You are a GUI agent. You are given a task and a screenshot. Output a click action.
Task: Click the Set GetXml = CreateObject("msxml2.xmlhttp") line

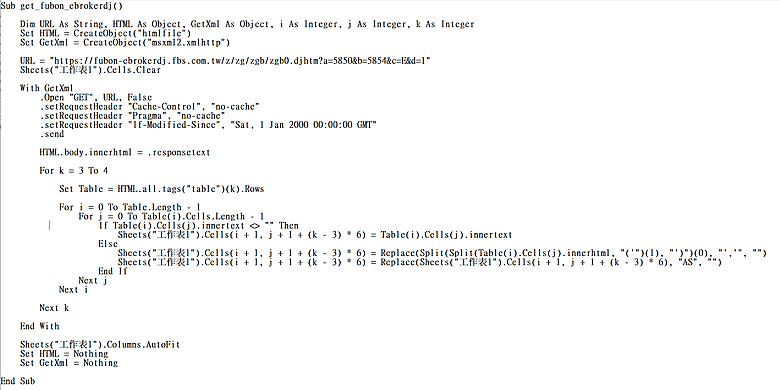point(124,42)
